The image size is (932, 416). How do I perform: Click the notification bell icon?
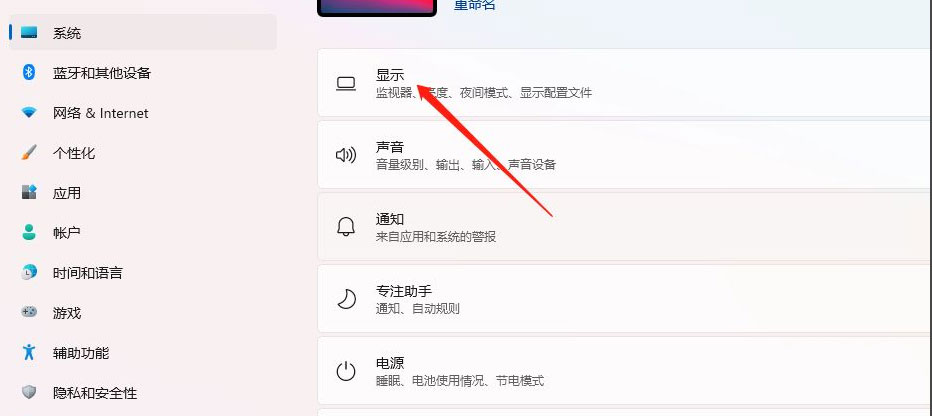[x=346, y=227]
